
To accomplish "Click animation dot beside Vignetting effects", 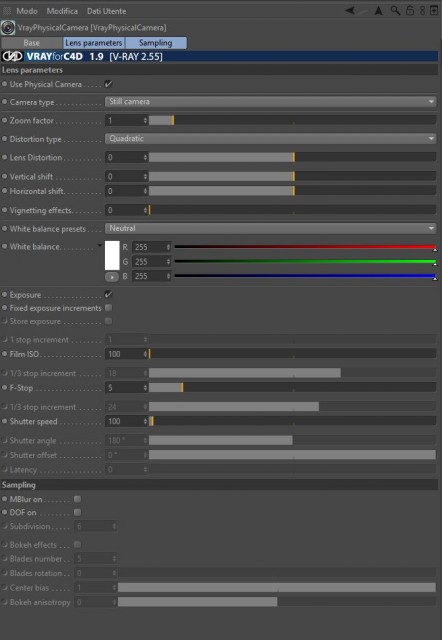I will tap(5, 210).
